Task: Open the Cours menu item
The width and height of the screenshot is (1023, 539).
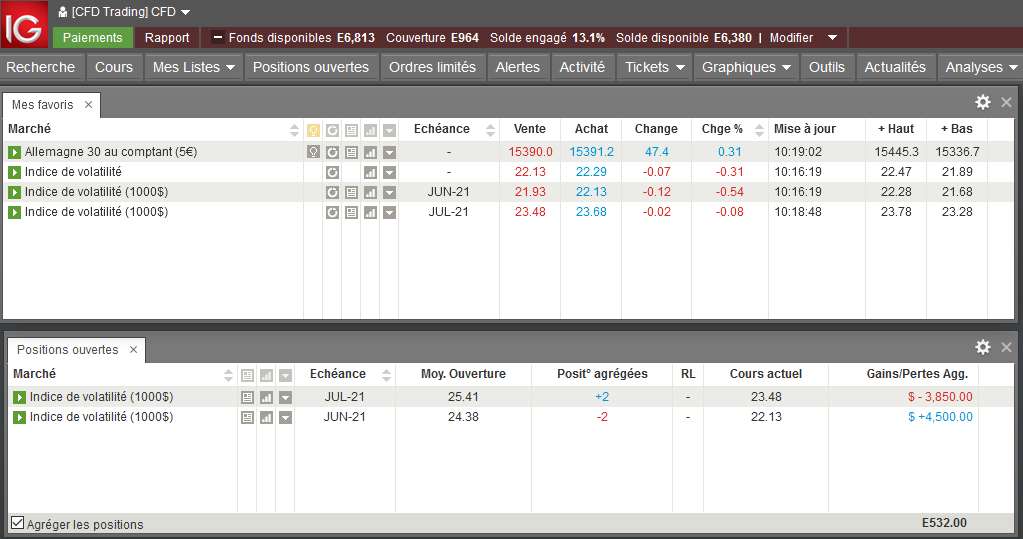Action: point(114,67)
